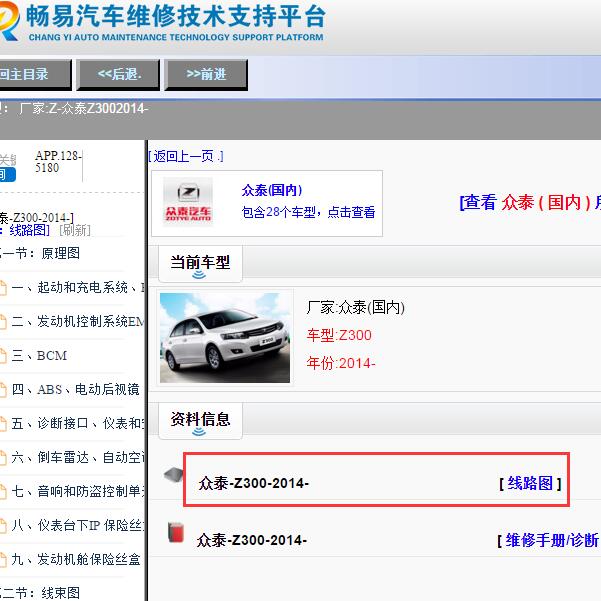Click 车型:Z300 text
The image size is (601, 601).
(339, 335)
